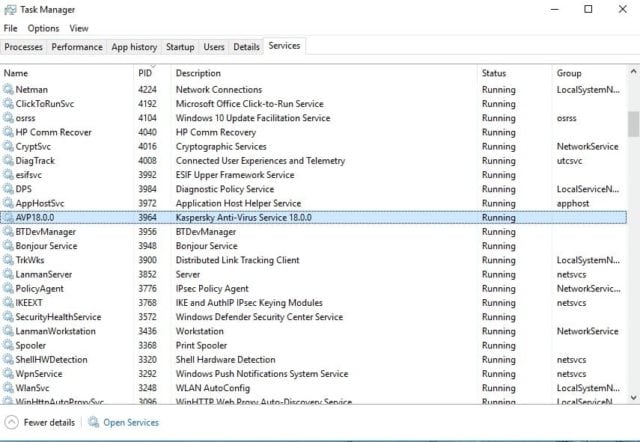The height and width of the screenshot is (442, 640).
Task: Select 'Microsoft Office Click-to-Run Service' text
Action: pos(249,104)
